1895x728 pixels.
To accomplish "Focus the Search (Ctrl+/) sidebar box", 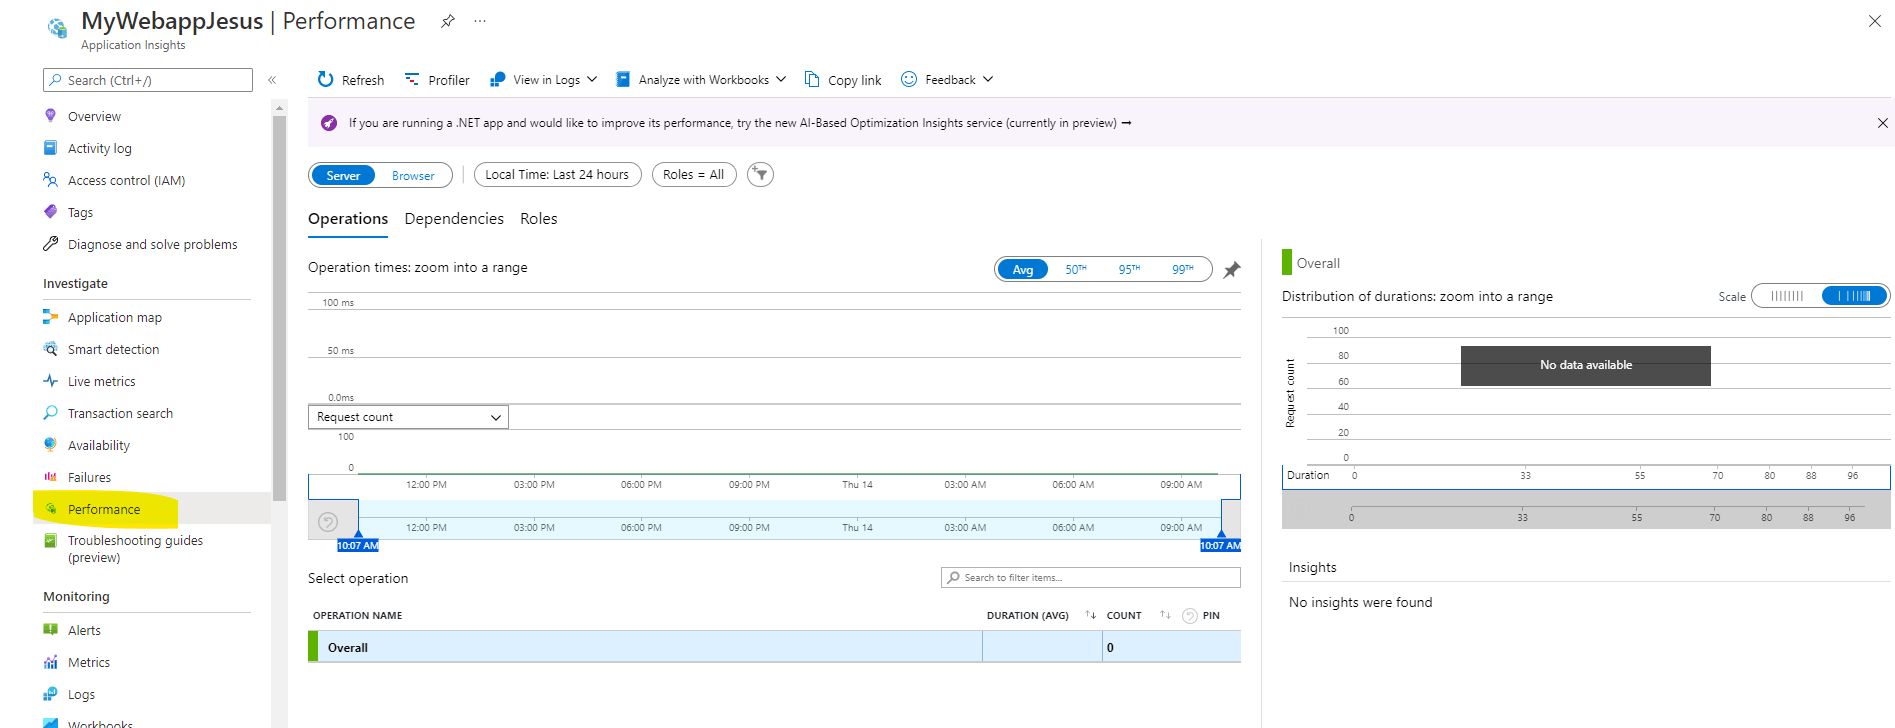I will (x=148, y=80).
